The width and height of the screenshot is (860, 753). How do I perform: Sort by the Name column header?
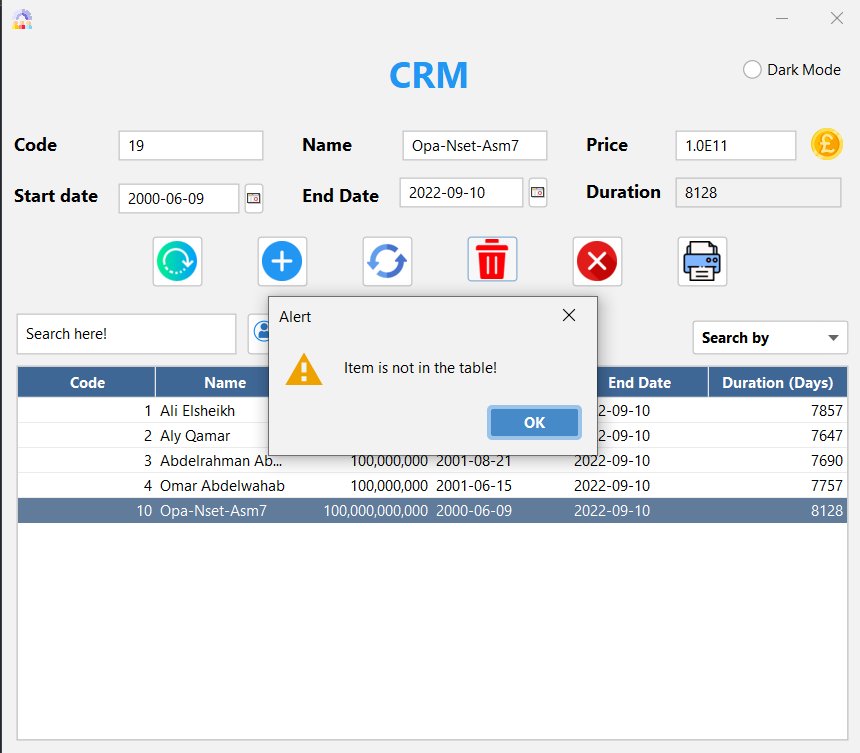pos(213,382)
